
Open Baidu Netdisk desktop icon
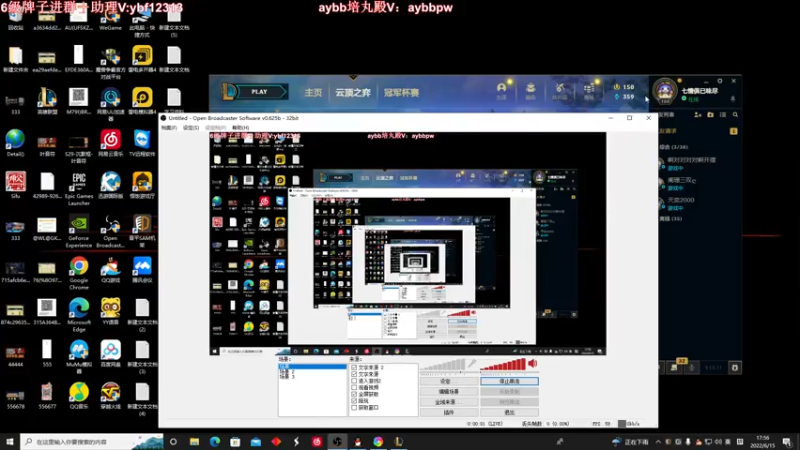110,354
